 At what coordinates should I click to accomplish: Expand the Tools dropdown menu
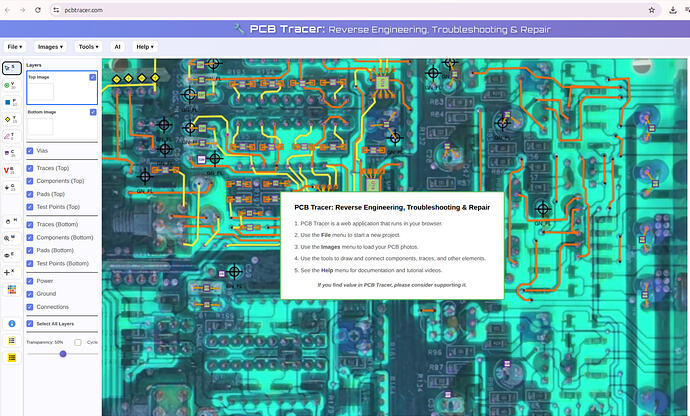point(88,47)
